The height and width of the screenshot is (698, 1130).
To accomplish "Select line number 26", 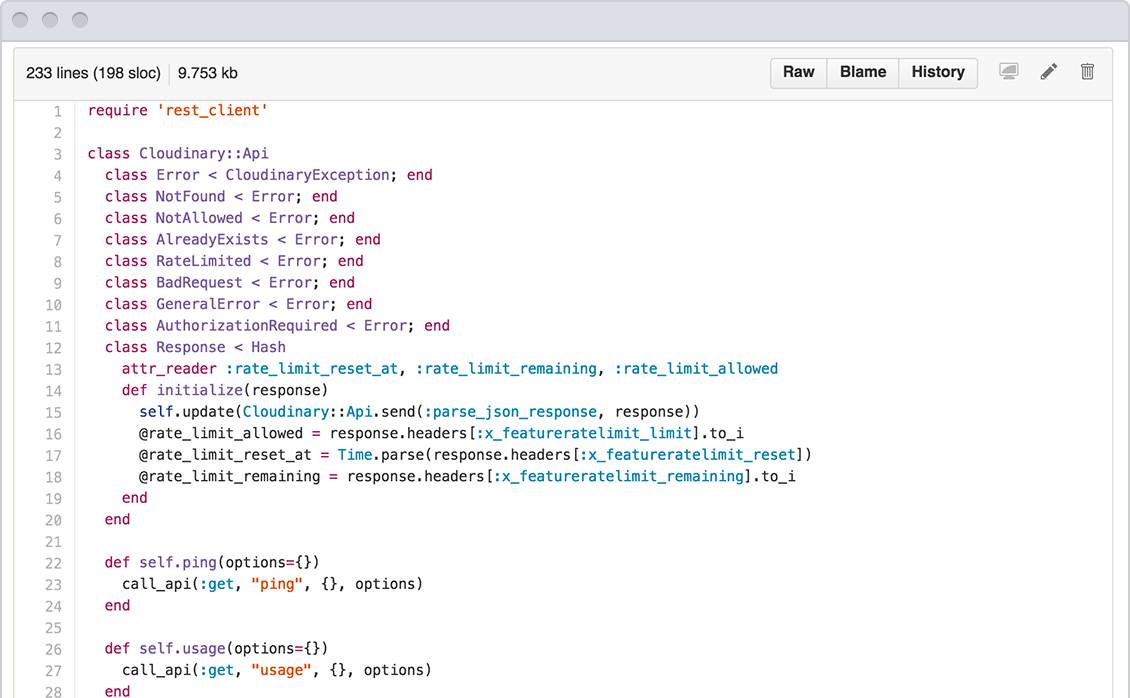I will [x=53, y=650].
